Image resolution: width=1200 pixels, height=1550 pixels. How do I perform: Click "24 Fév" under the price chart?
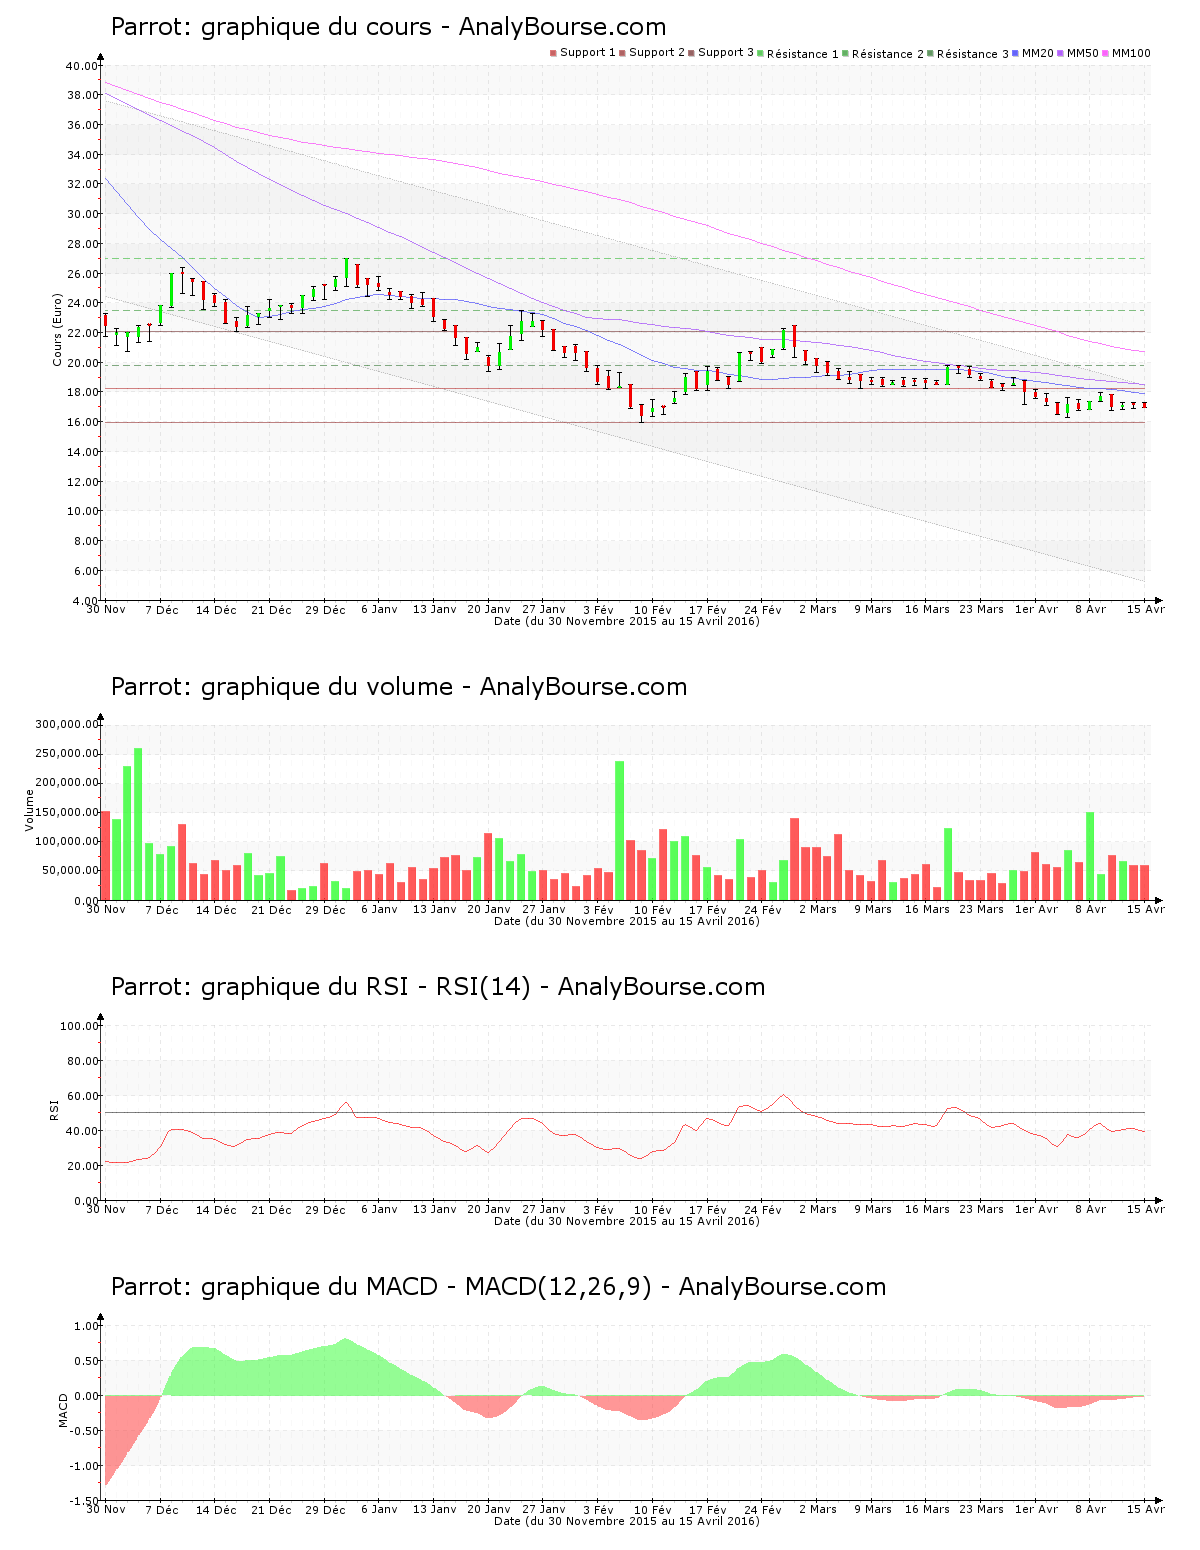pyautogui.click(x=763, y=609)
